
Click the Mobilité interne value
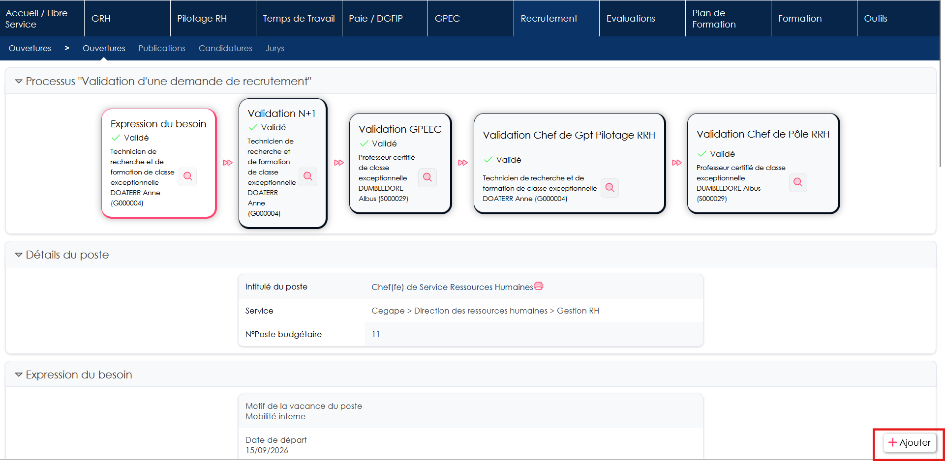(275, 416)
